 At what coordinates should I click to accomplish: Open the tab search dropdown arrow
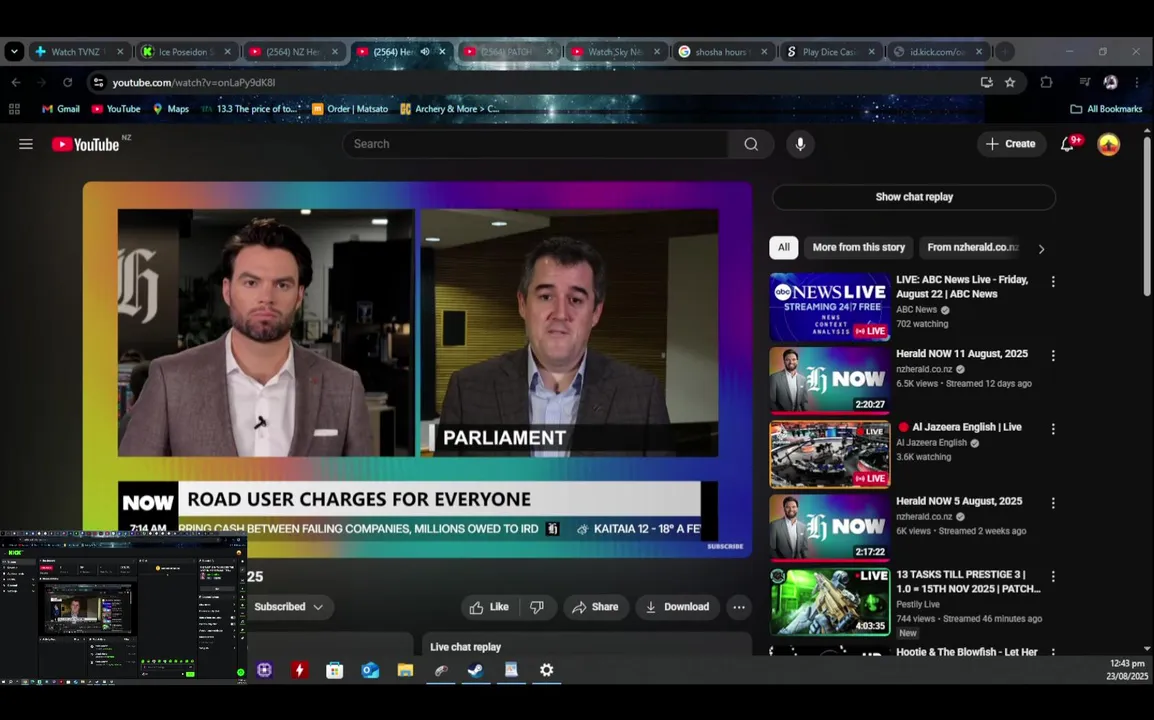[14, 52]
